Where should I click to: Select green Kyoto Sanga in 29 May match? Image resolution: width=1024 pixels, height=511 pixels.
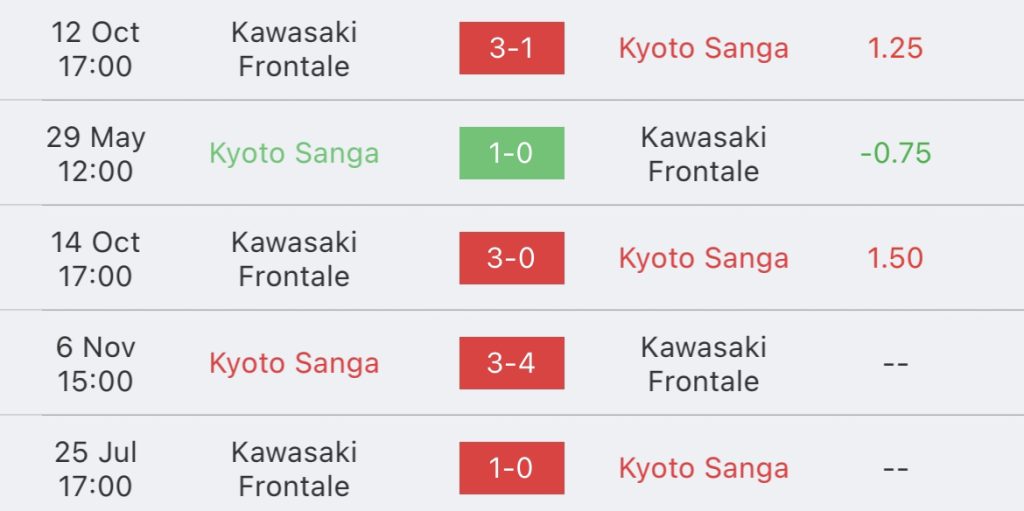pos(294,154)
